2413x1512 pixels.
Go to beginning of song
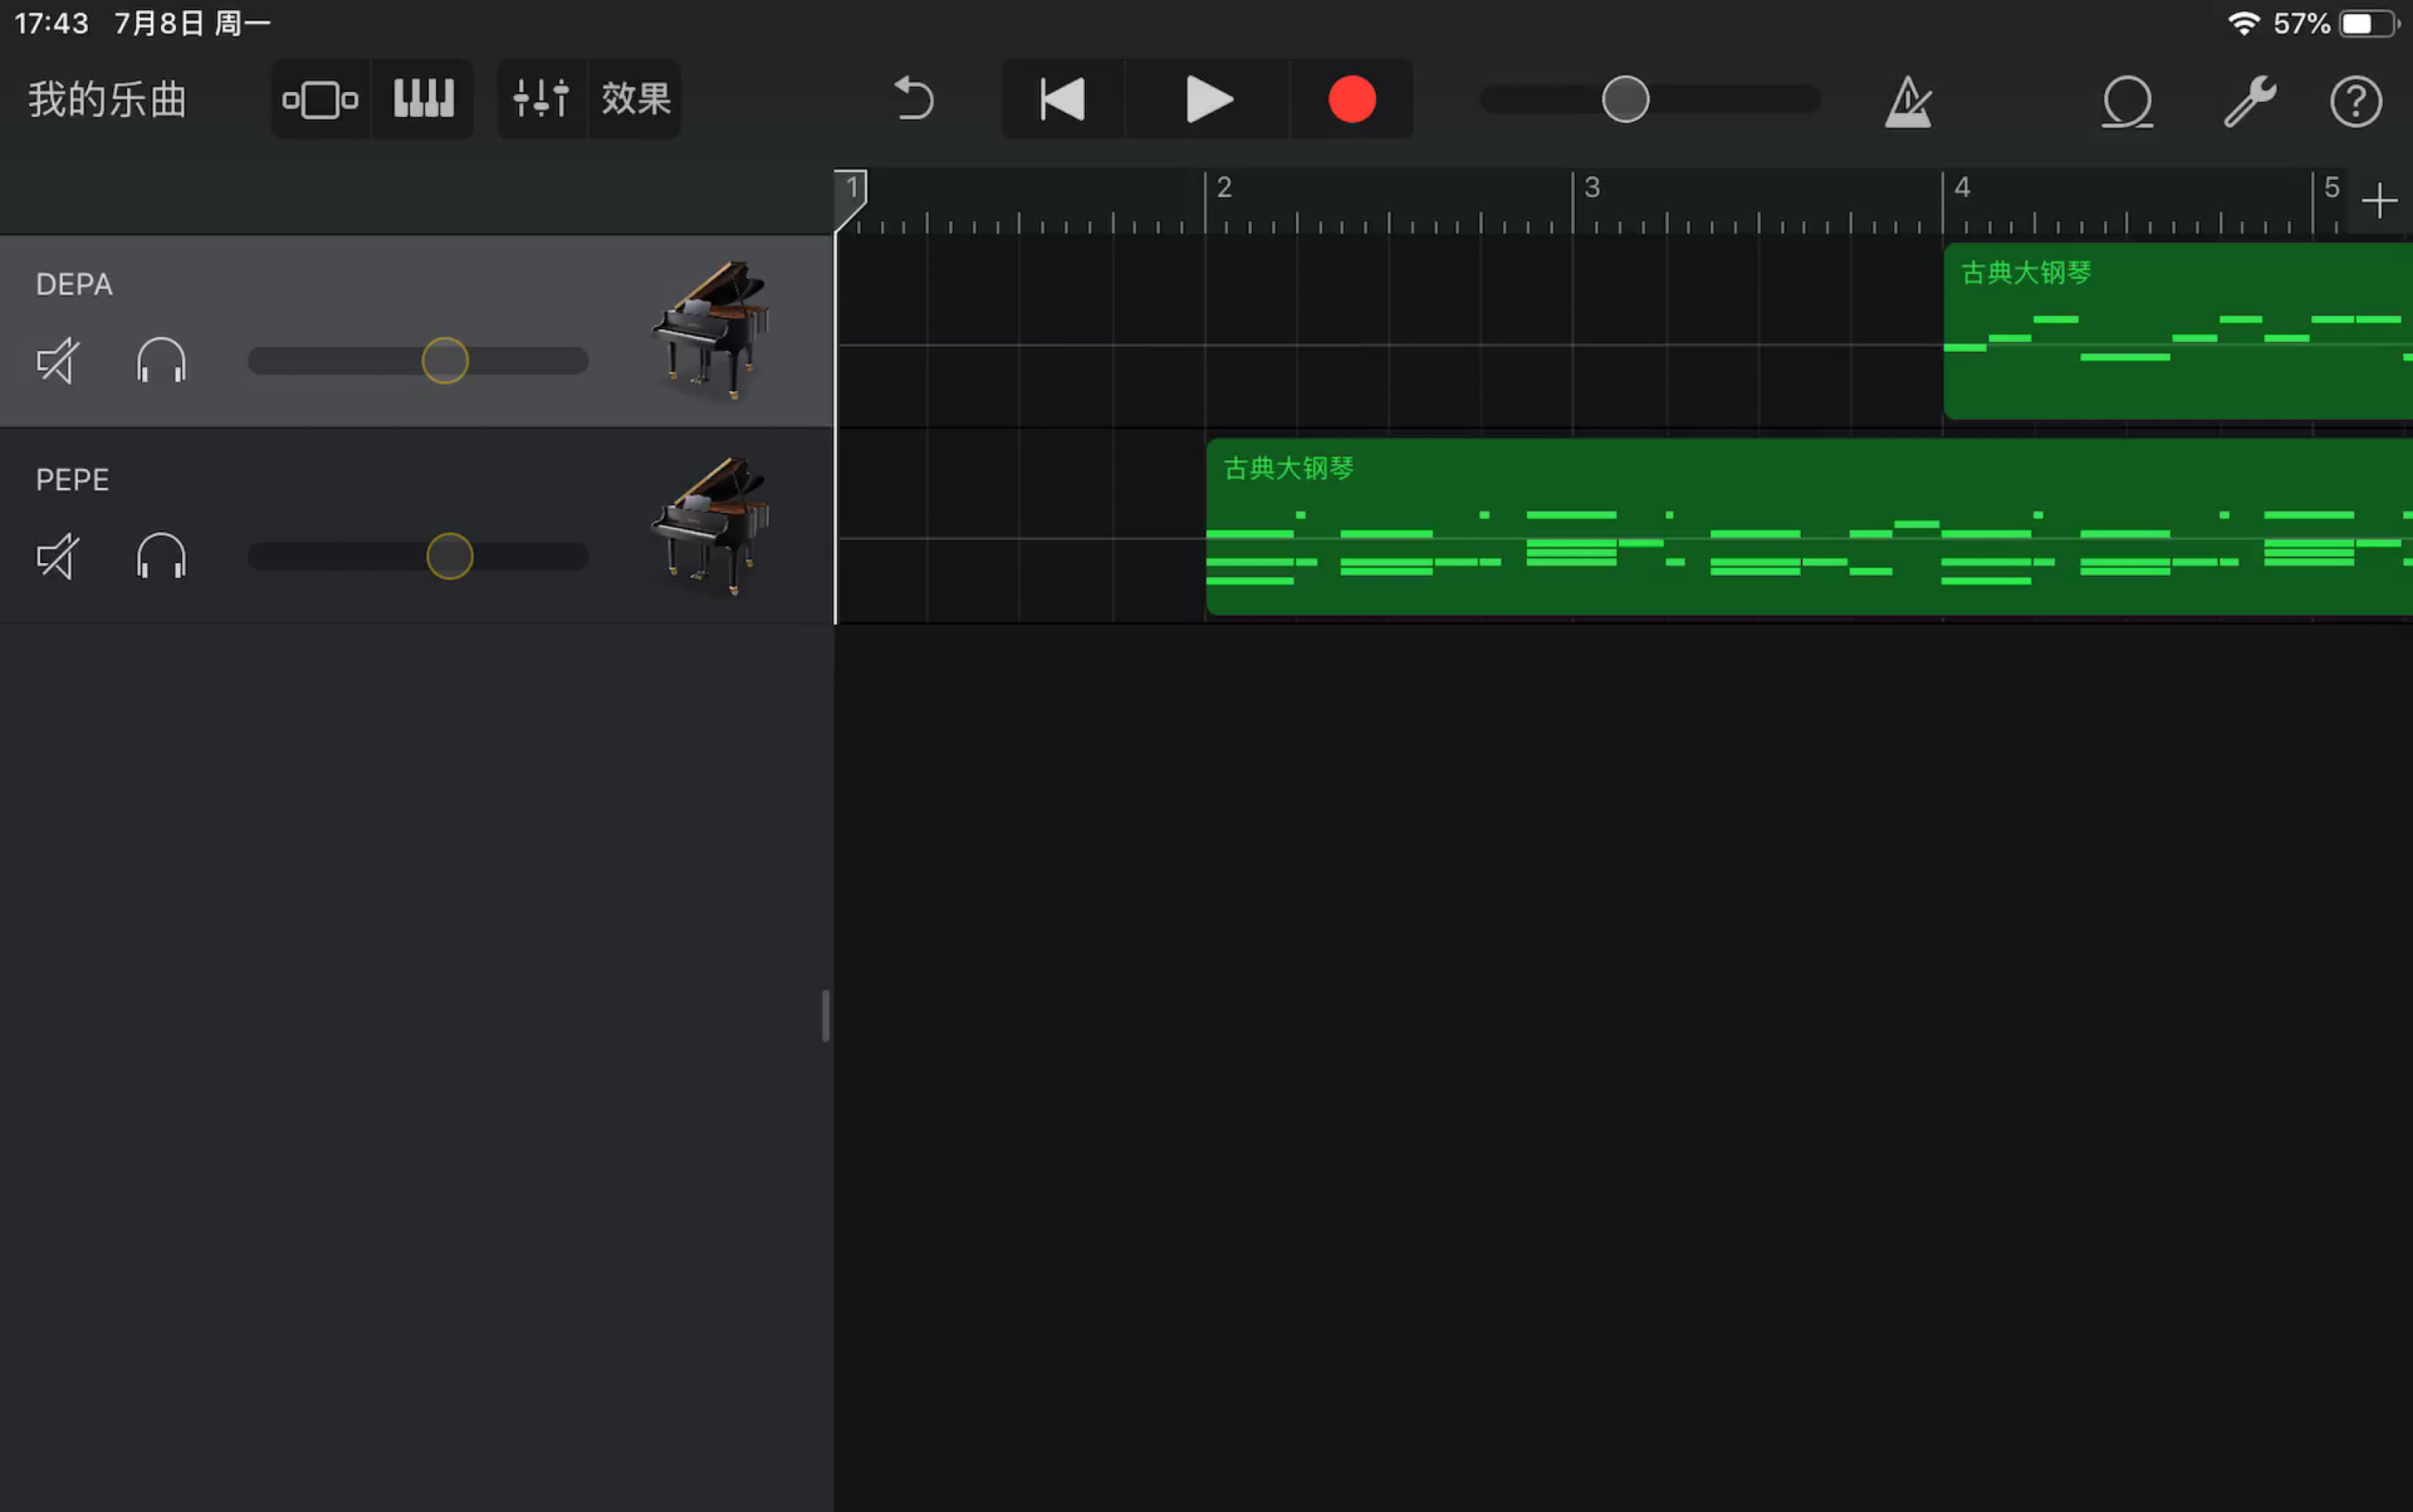point(1062,99)
